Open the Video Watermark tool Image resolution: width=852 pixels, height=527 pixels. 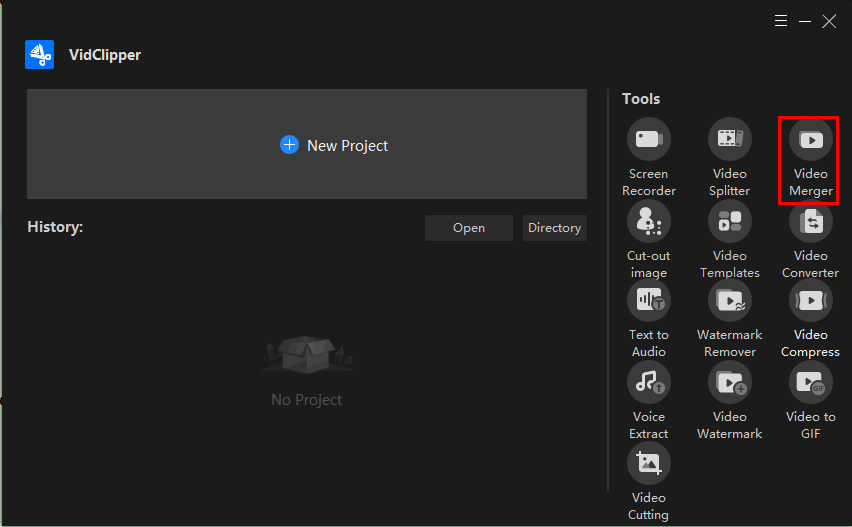729,382
